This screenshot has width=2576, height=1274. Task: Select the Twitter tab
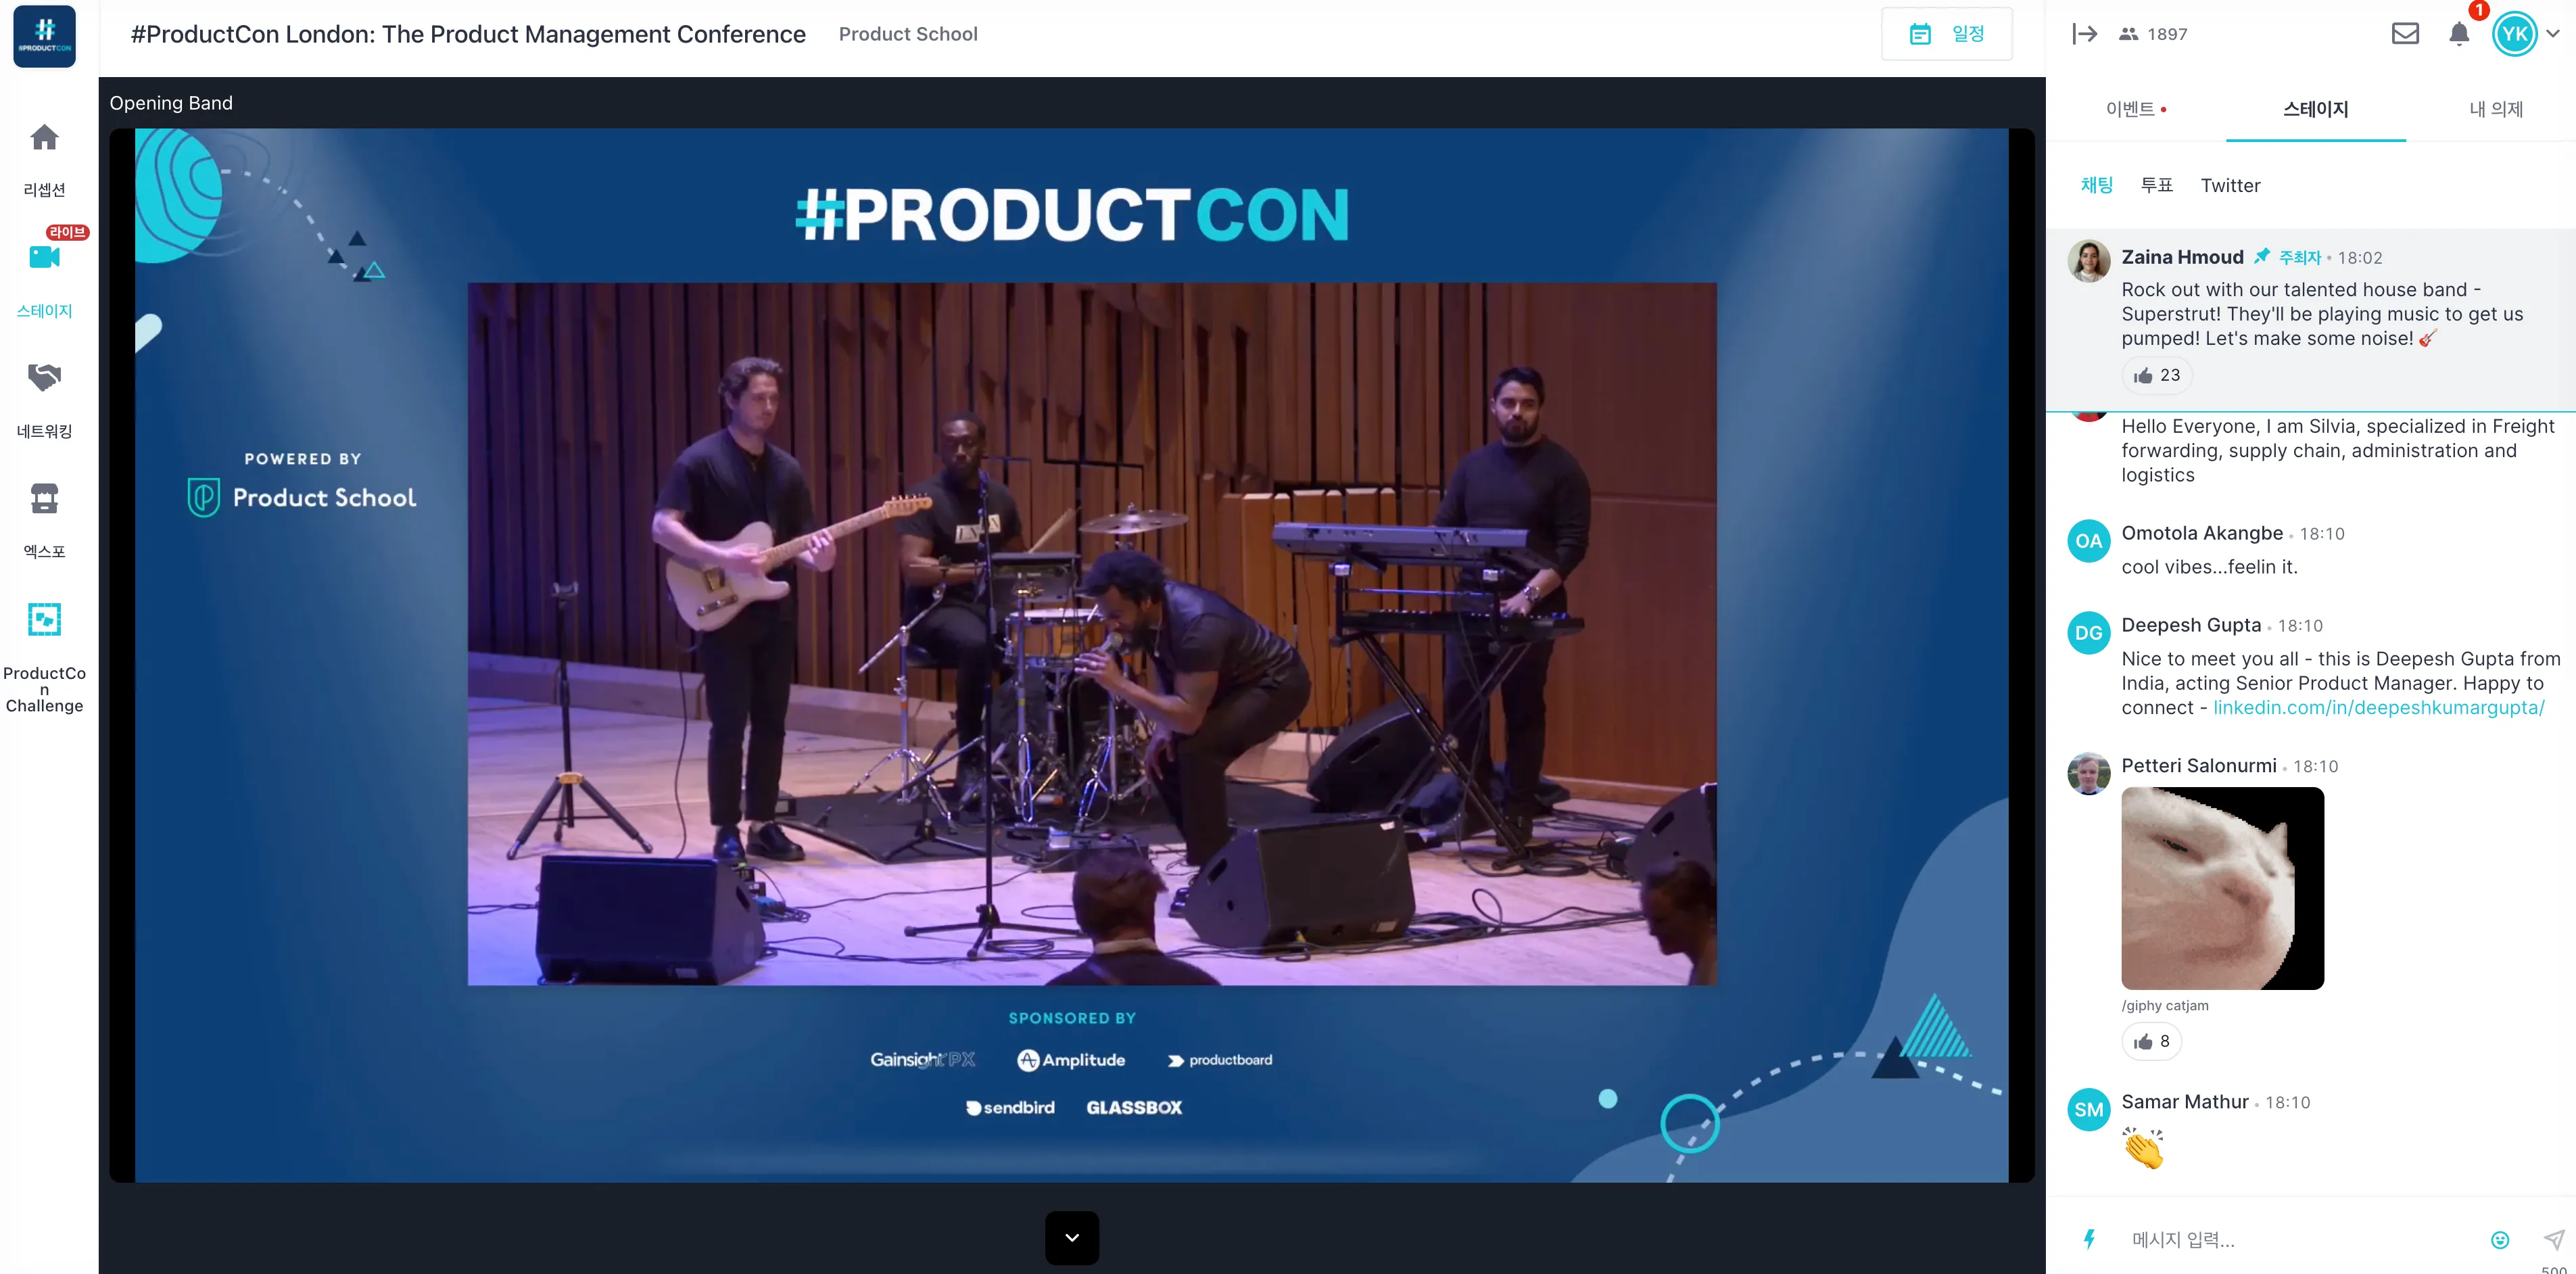click(x=2230, y=186)
